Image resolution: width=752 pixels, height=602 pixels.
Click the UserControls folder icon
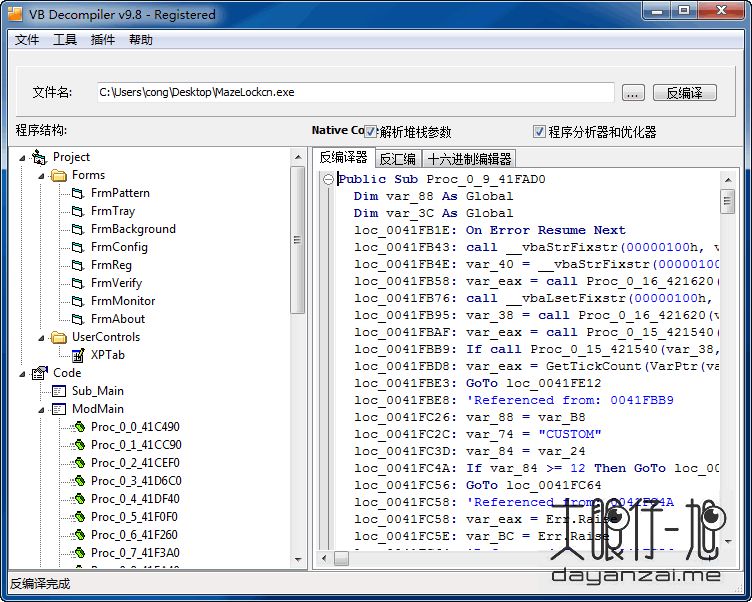(x=59, y=338)
